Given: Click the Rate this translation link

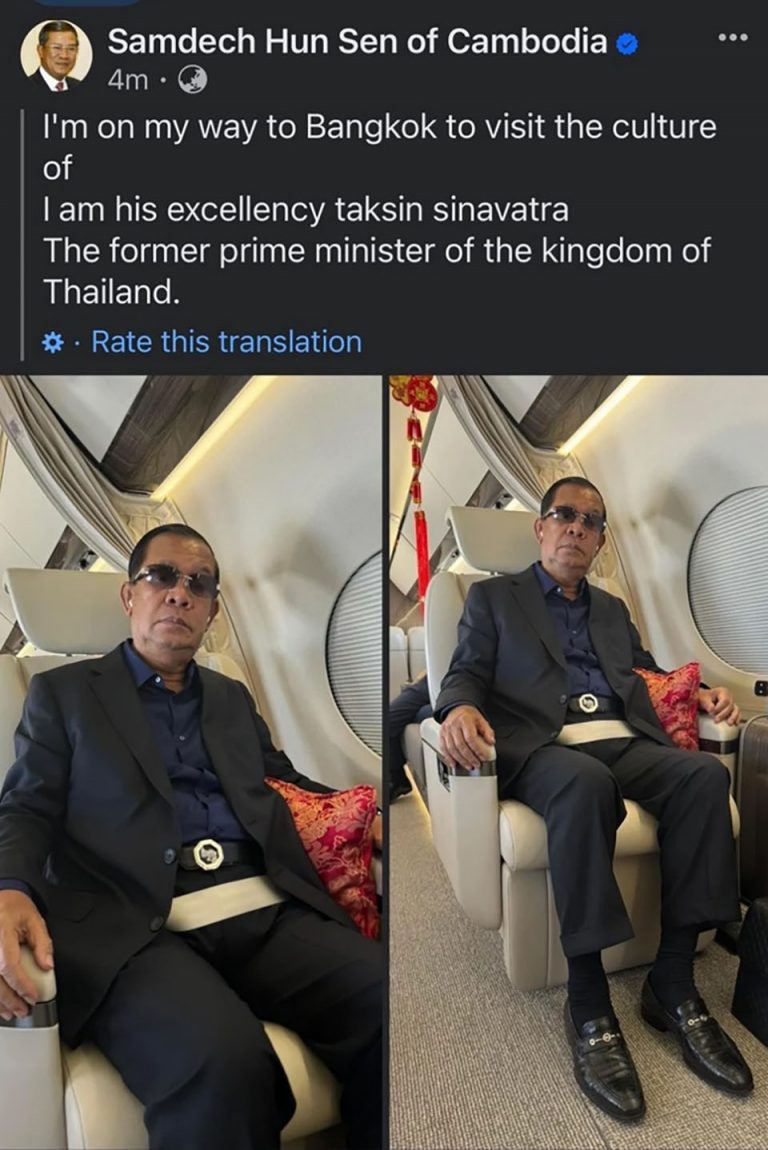Looking at the screenshot, I should [226, 343].
